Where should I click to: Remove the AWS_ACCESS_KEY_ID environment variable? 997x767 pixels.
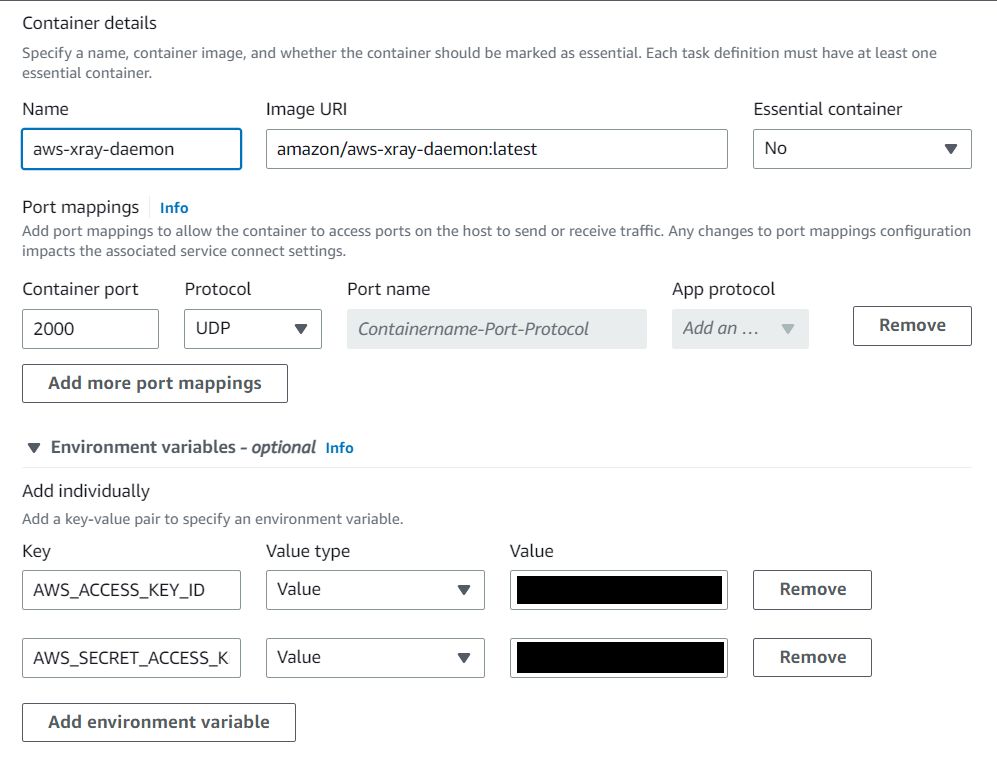(812, 590)
